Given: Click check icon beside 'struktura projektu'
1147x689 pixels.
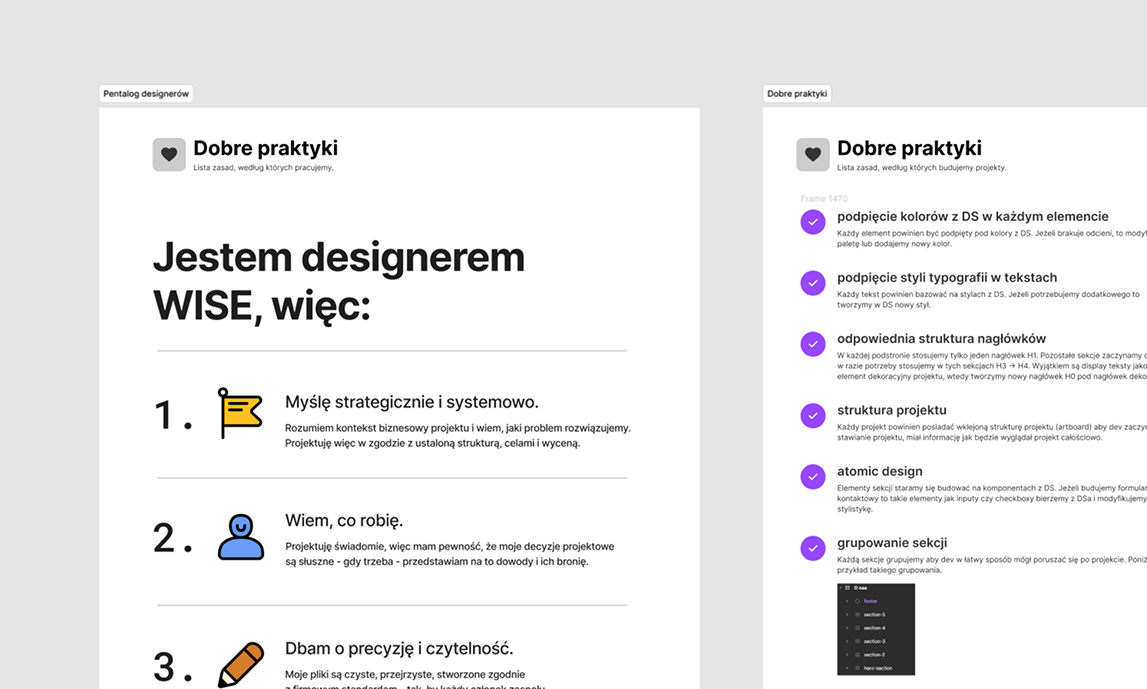Looking at the screenshot, I should coord(813,415).
